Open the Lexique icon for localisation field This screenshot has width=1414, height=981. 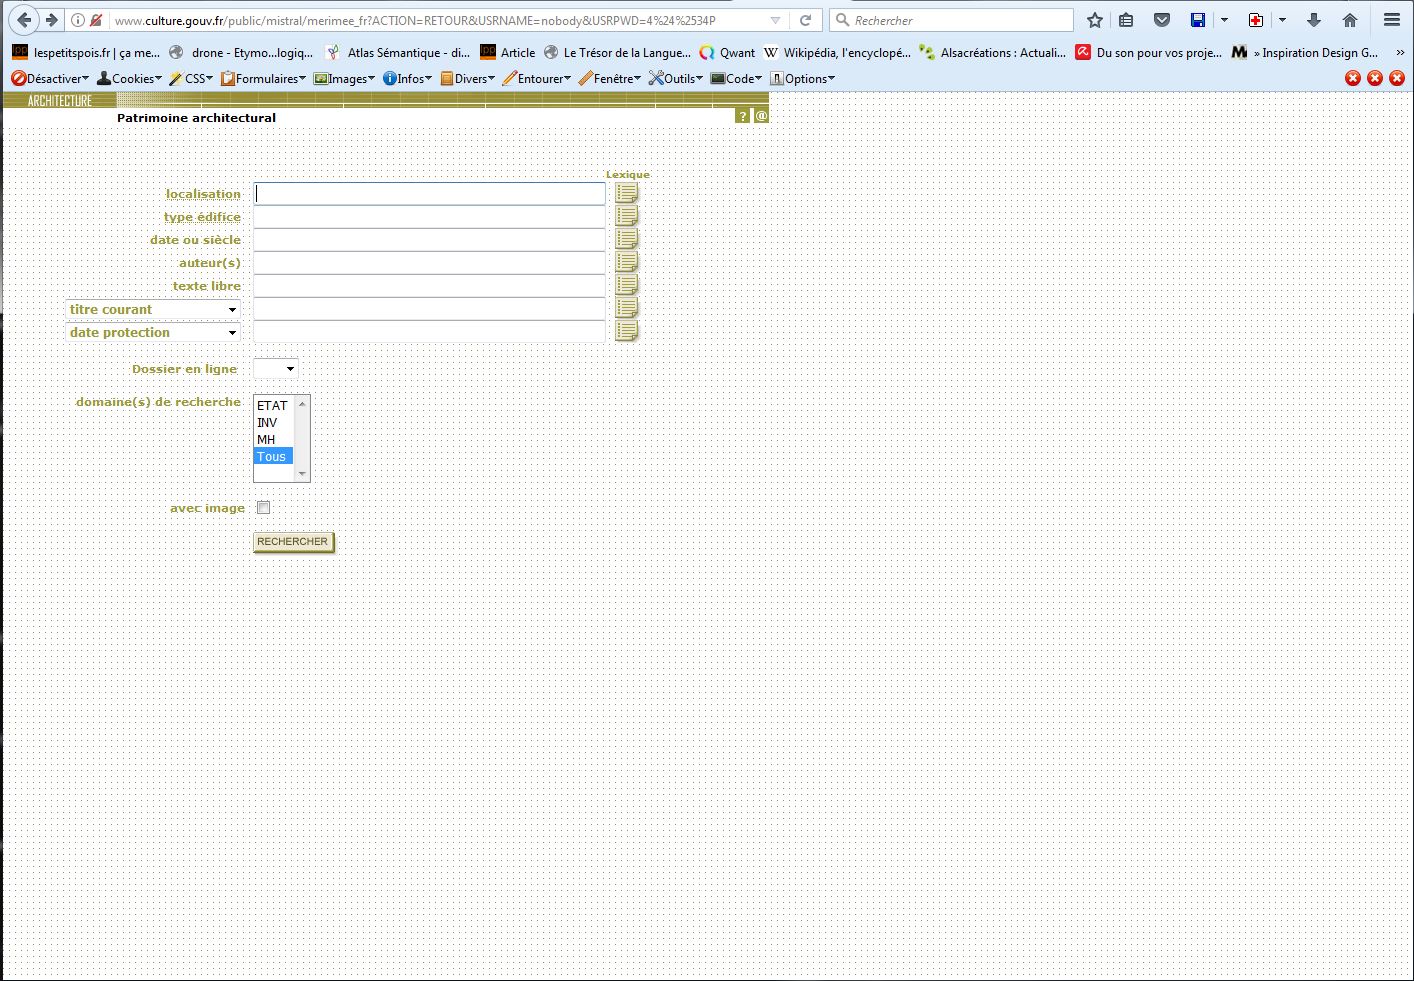coord(626,193)
